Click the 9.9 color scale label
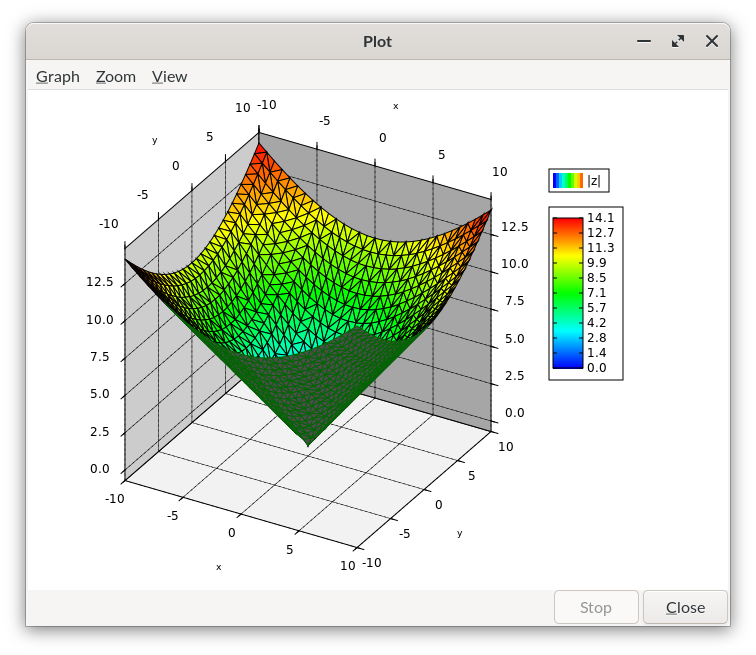756x655 pixels. point(596,263)
